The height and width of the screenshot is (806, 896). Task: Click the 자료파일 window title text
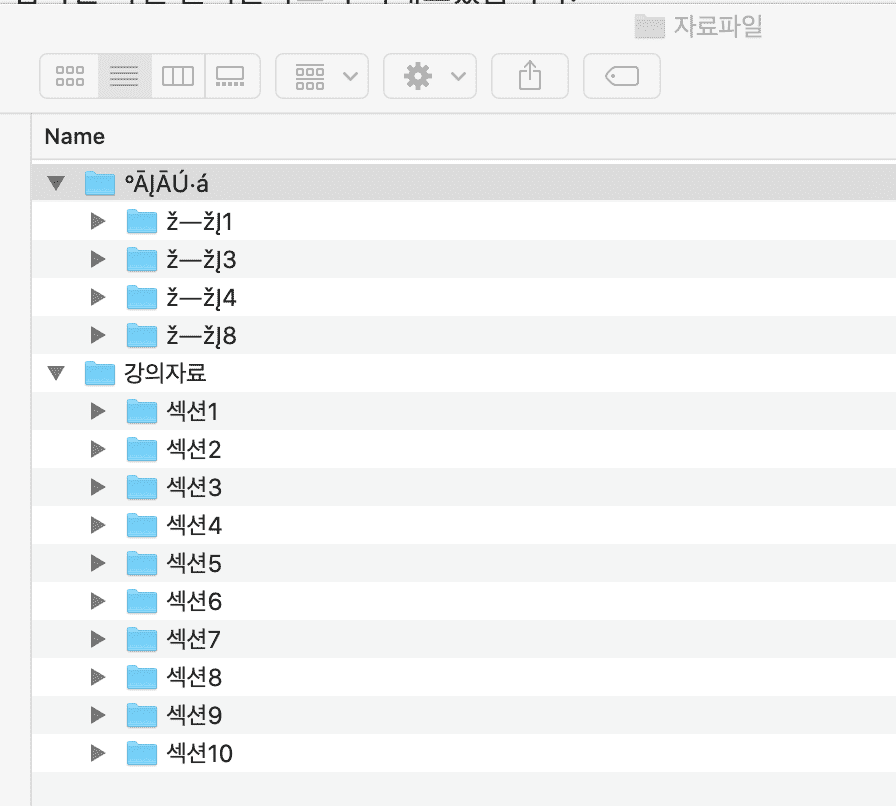tap(718, 26)
